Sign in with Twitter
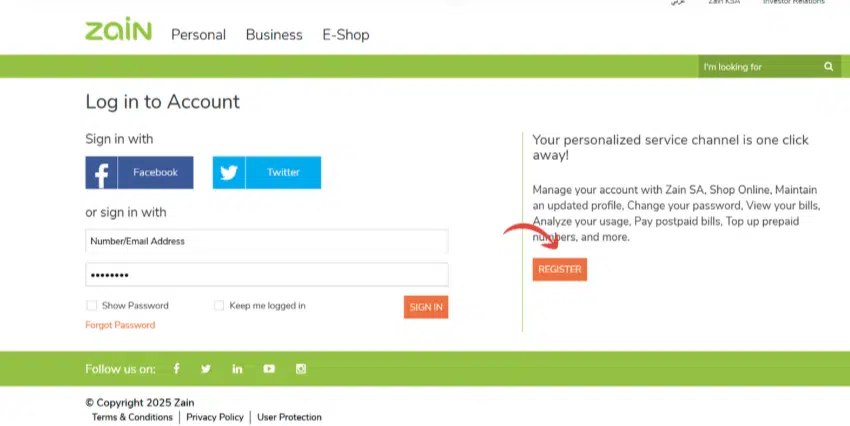Image resolution: width=850 pixels, height=426 pixels. coord(267,173)
